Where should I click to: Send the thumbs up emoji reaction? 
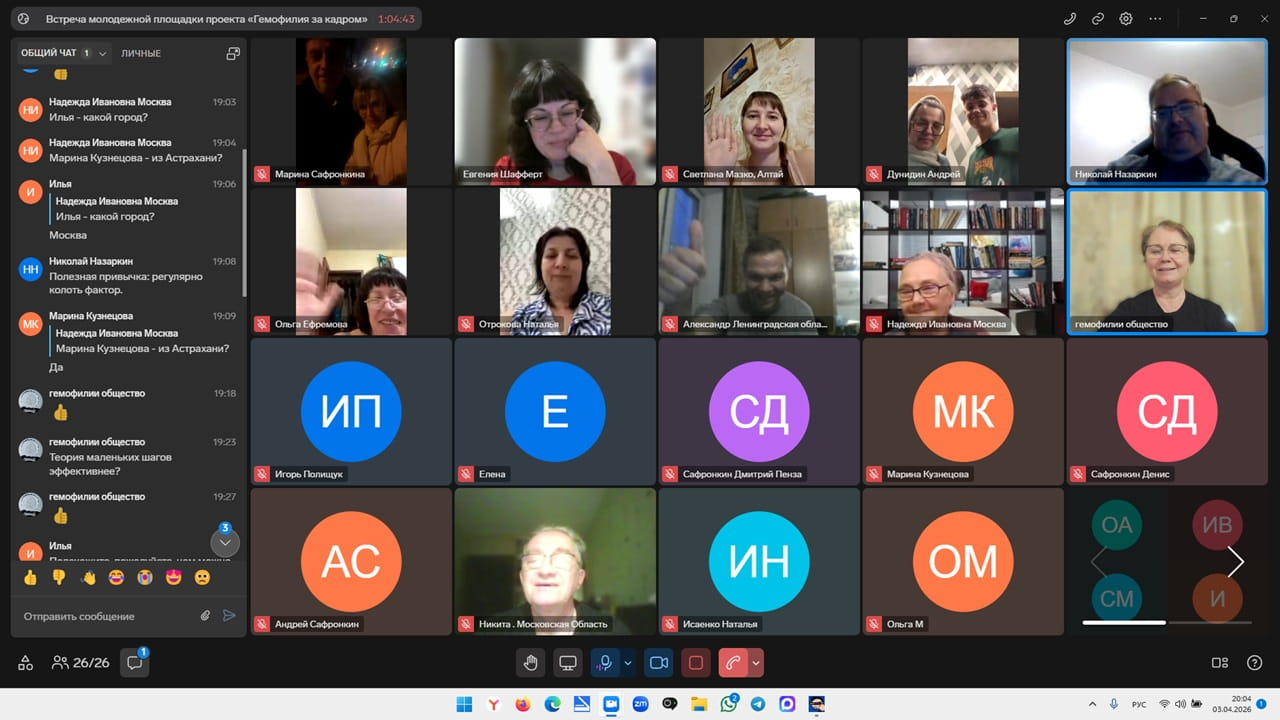pos(30,577)
